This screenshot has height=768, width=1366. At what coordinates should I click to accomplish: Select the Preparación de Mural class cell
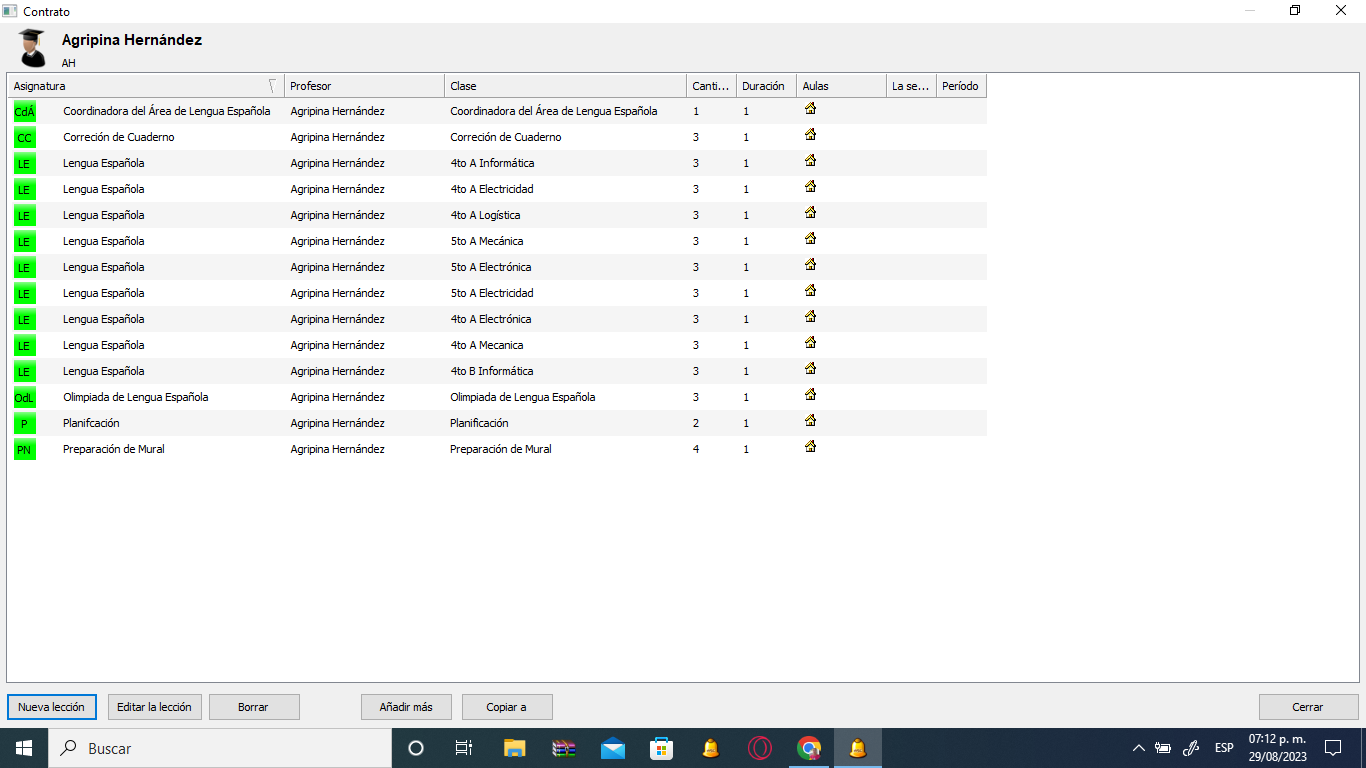501,449
